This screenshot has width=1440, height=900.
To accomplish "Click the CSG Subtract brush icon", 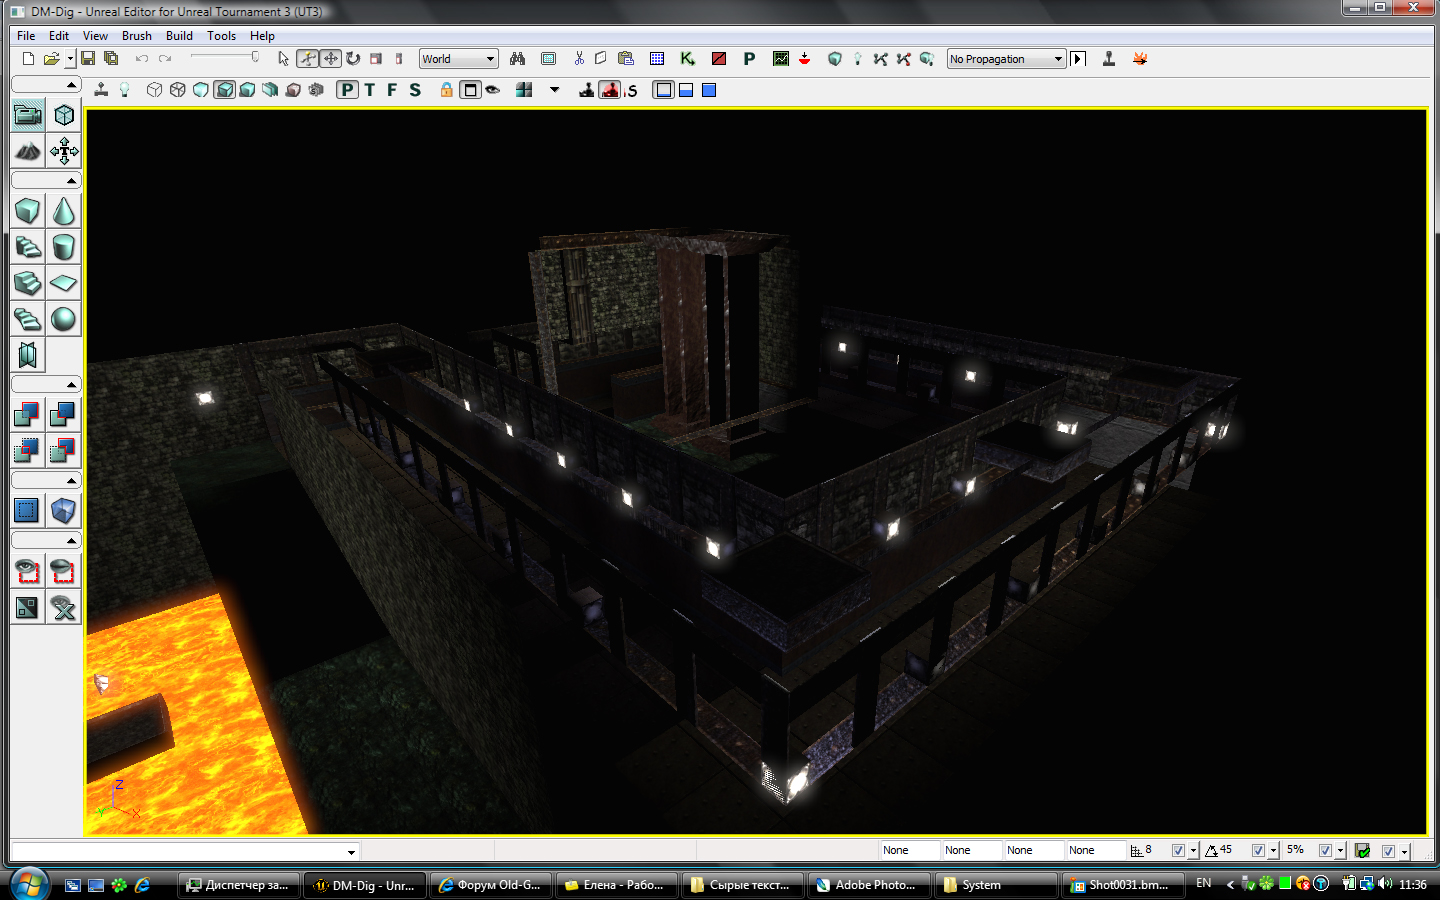I will pos(64,413).
